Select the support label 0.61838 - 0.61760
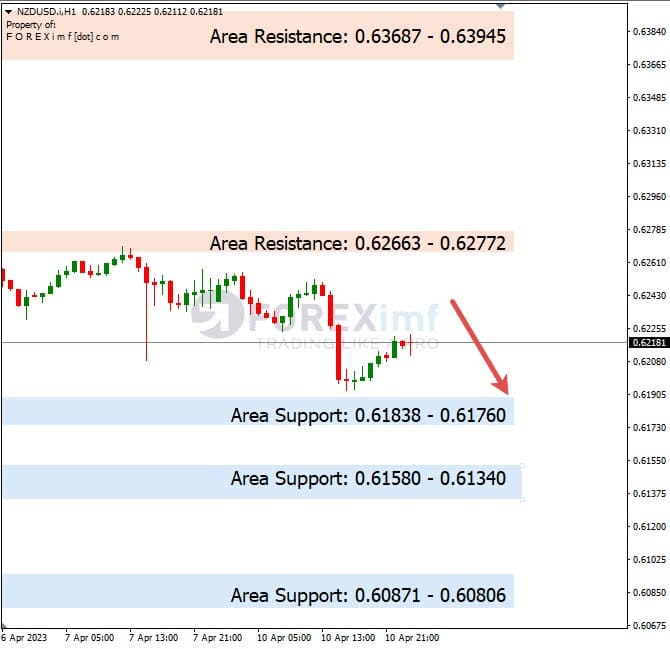Screen dimensions: 670x649 point(368,415)
